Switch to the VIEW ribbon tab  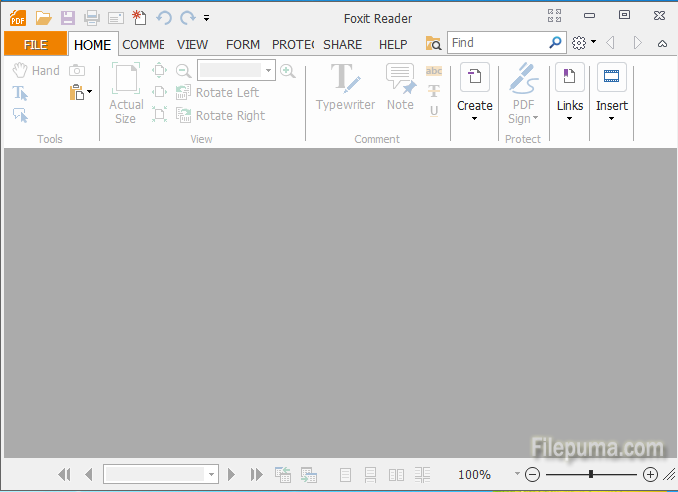193,44
